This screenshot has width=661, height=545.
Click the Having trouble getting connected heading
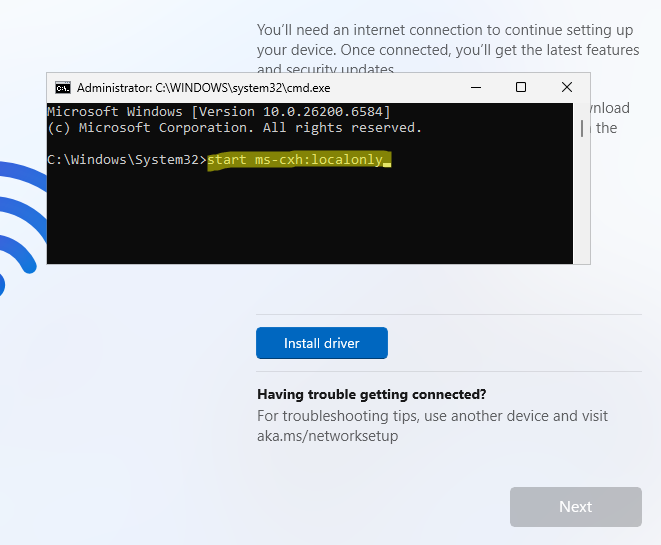371,394
